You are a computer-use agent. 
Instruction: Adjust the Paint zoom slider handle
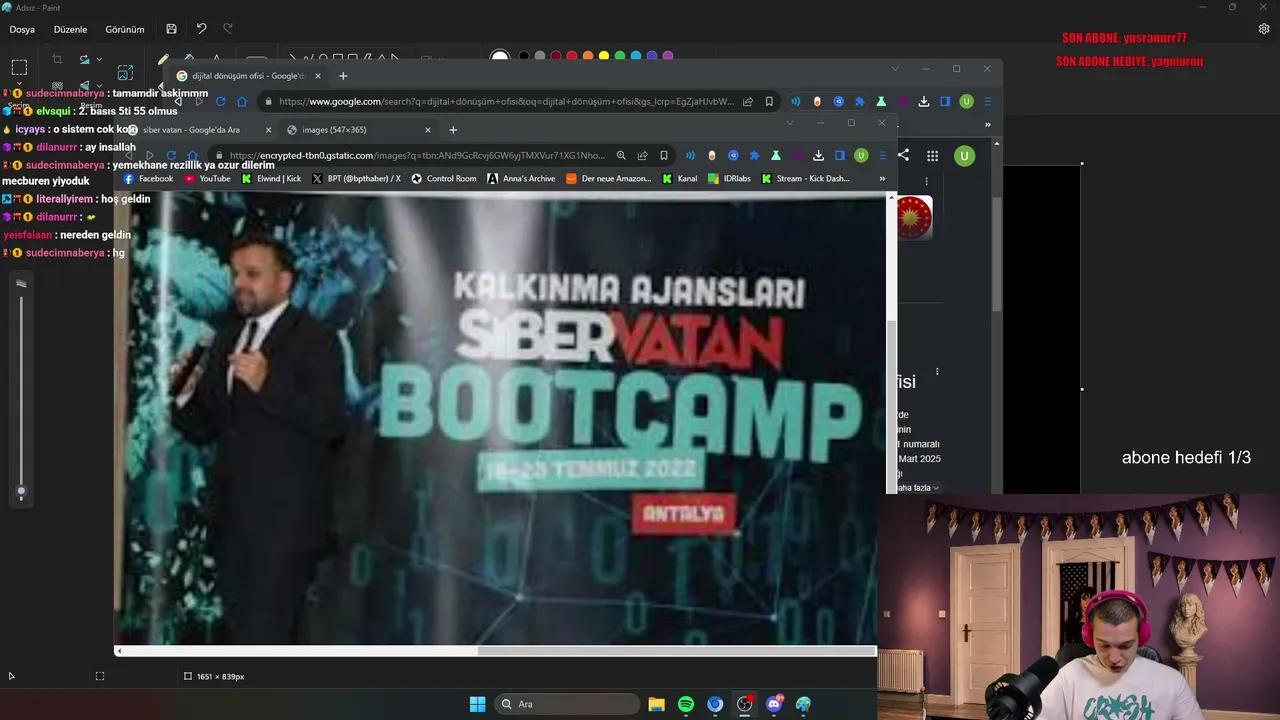click(x=21, y=491)
